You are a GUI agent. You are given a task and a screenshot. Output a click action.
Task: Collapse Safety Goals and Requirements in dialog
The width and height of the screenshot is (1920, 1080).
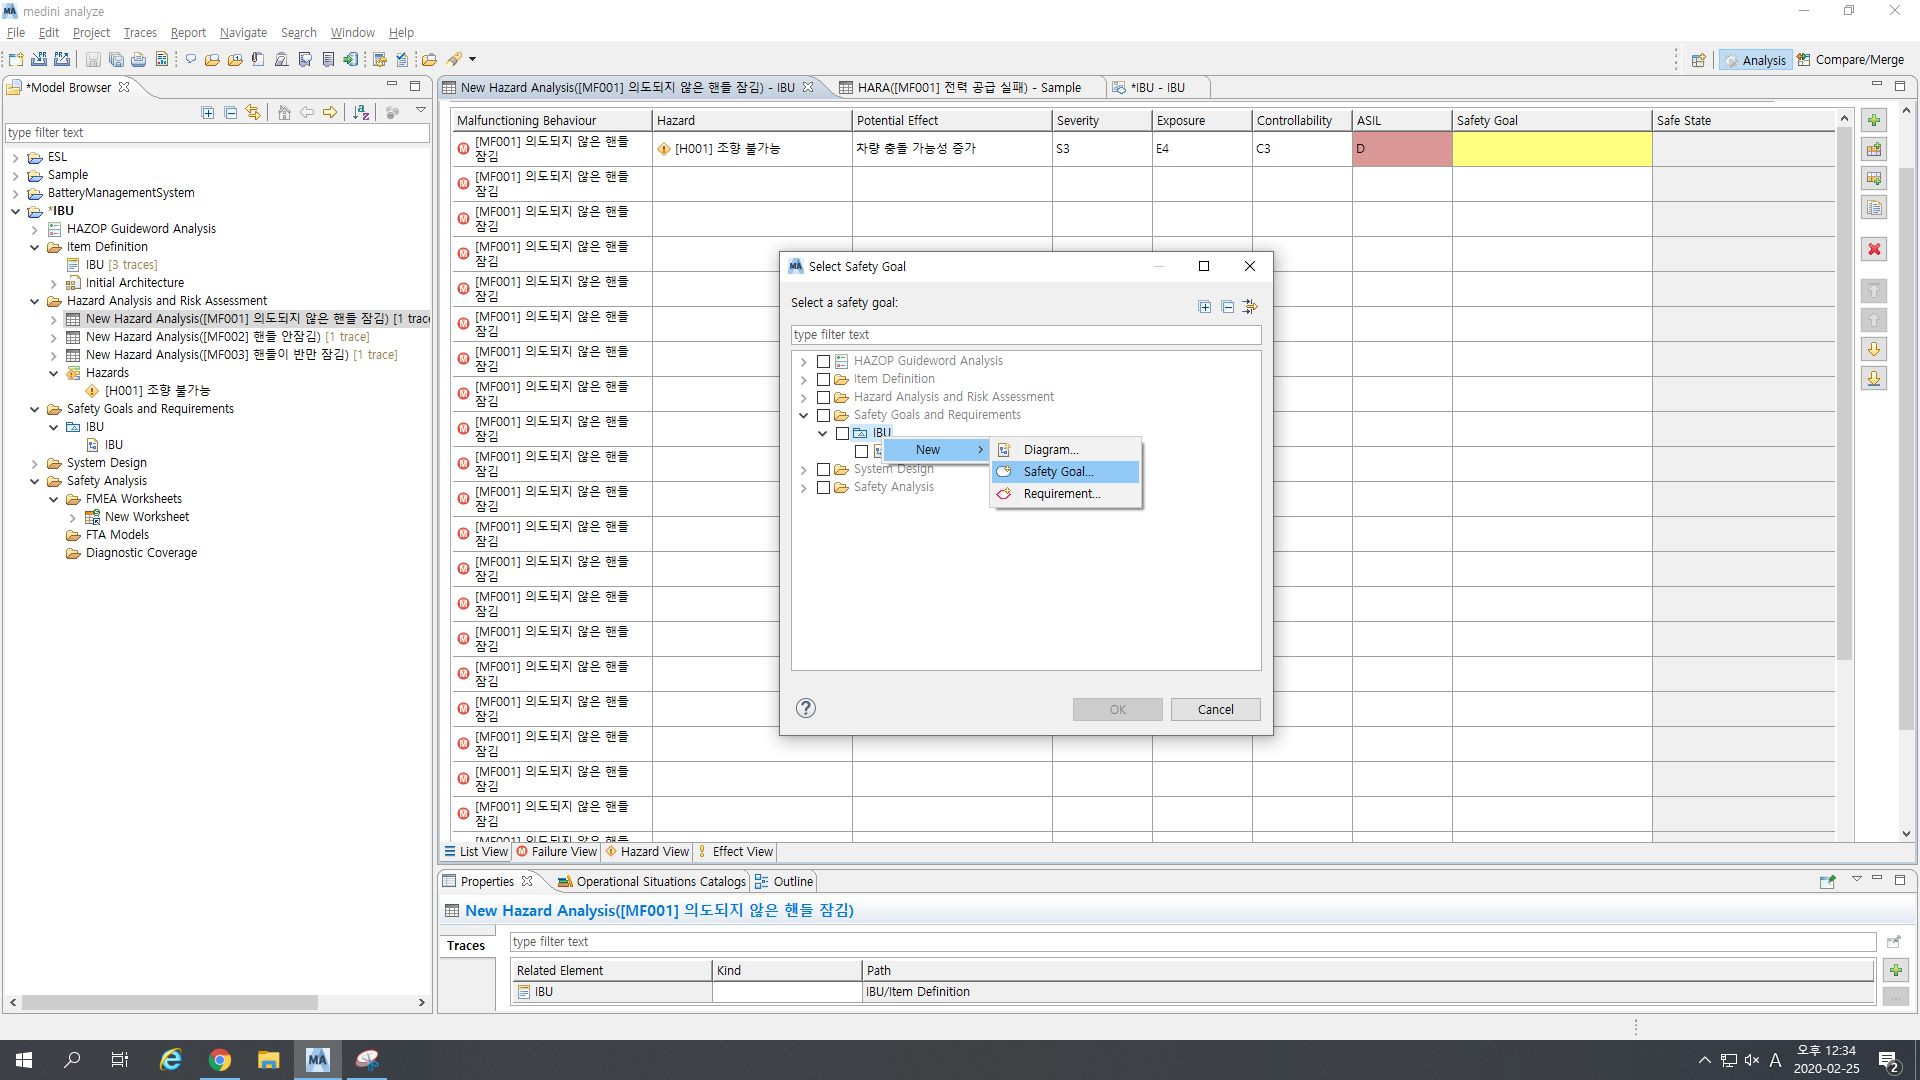[x=803, y=415]
